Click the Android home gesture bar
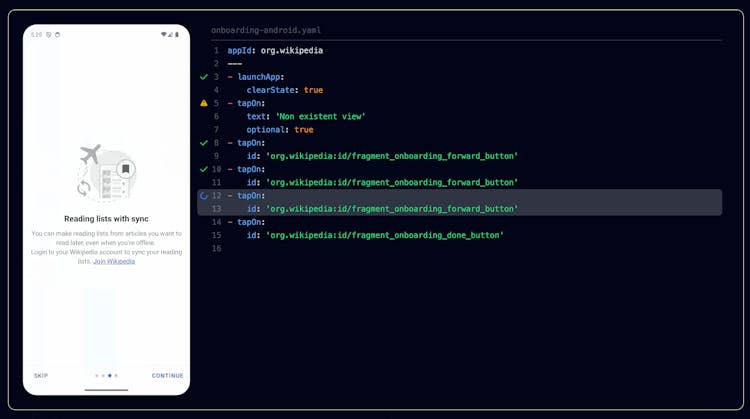 106,390
